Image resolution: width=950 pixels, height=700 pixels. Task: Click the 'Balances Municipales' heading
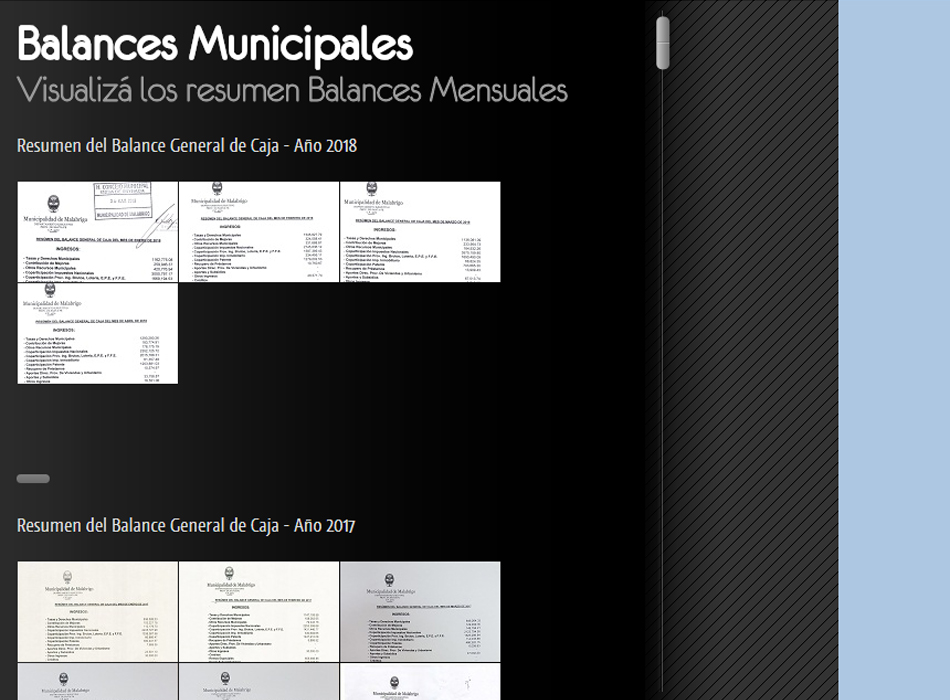(215, 45)
